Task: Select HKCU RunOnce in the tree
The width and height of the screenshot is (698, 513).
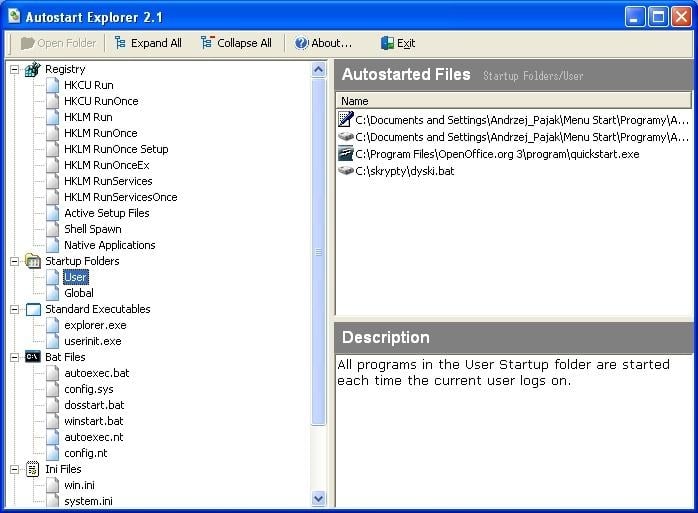Action: coord(101,101)
